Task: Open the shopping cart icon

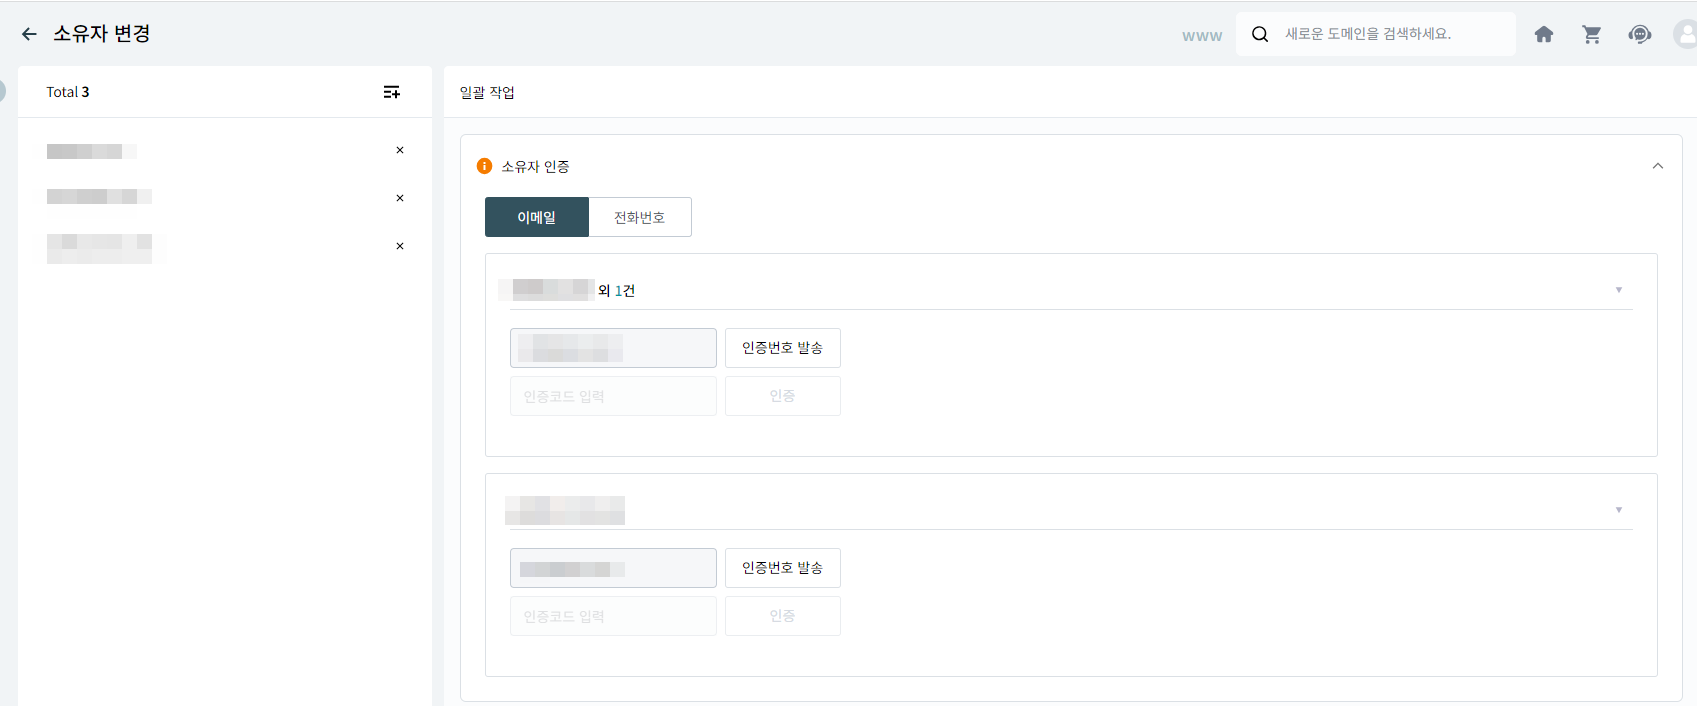Action: pos(1592,34)
